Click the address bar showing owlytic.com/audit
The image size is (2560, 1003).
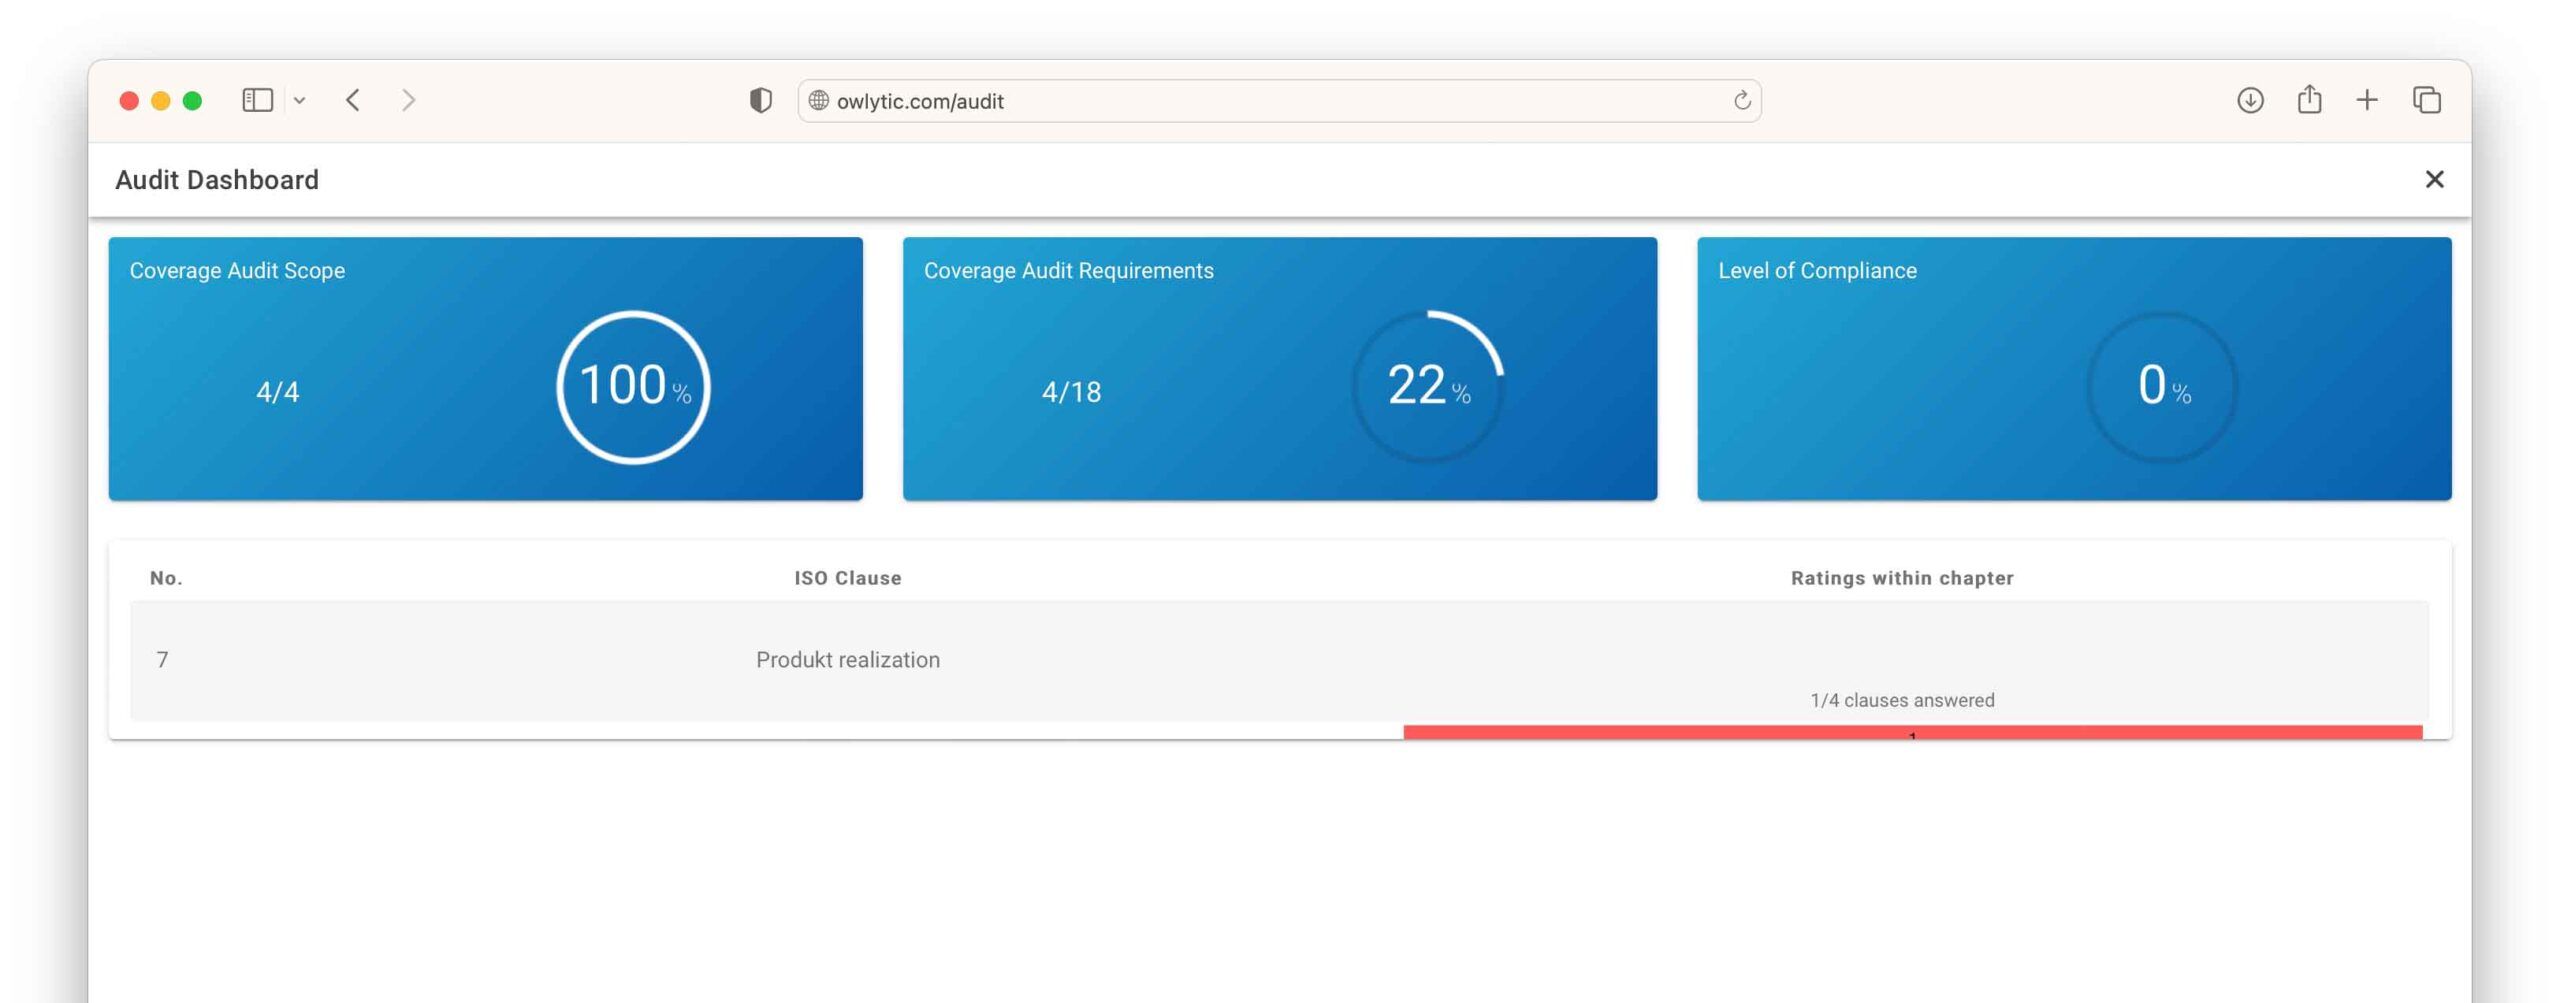coord(1270,101)
